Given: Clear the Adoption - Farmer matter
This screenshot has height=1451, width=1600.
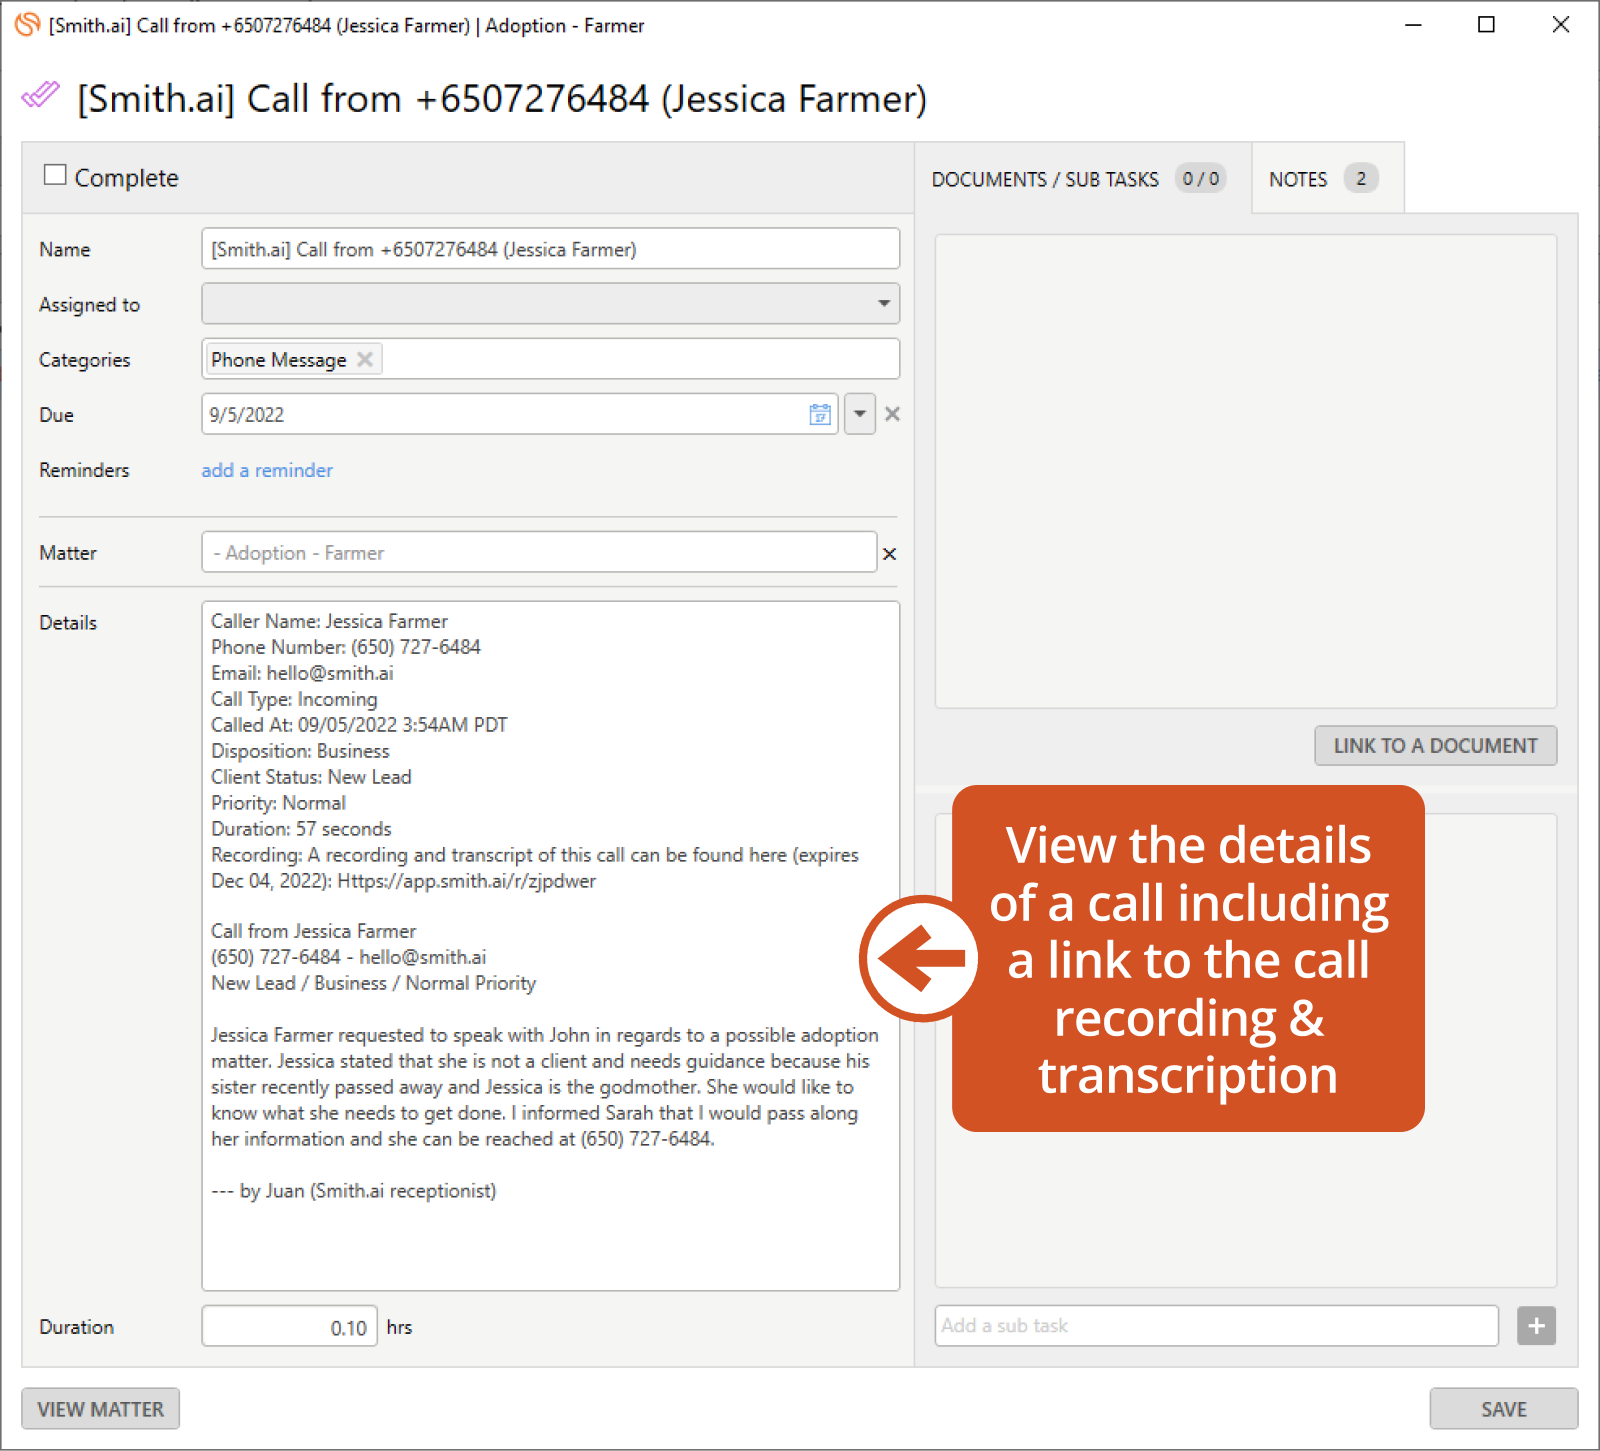Looking at the screenshot, I should point(889,554).
